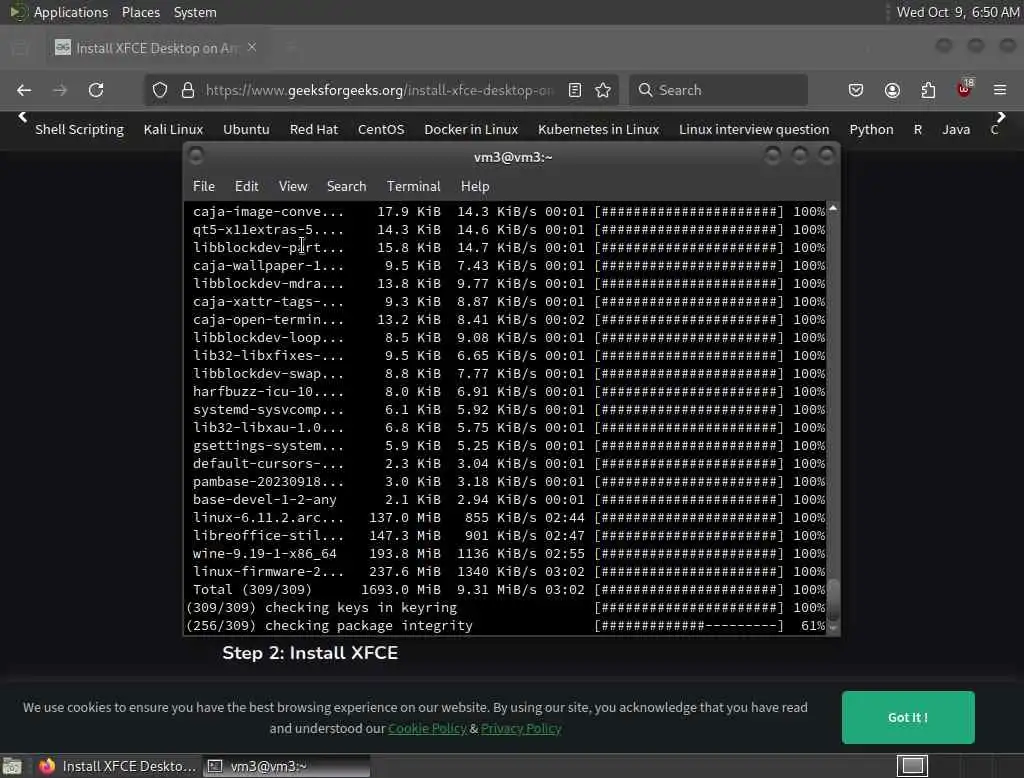Image resolution: width=1024 pixels, height=778 pixels.
Task: Click the terminal vertical scrollbar thumb
Action: tap(833, 600)
